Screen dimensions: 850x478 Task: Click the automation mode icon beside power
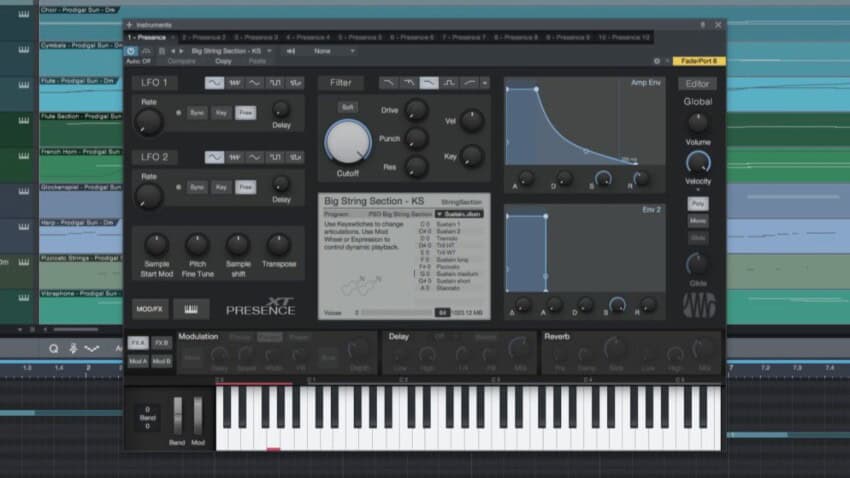tap(146, 51)
